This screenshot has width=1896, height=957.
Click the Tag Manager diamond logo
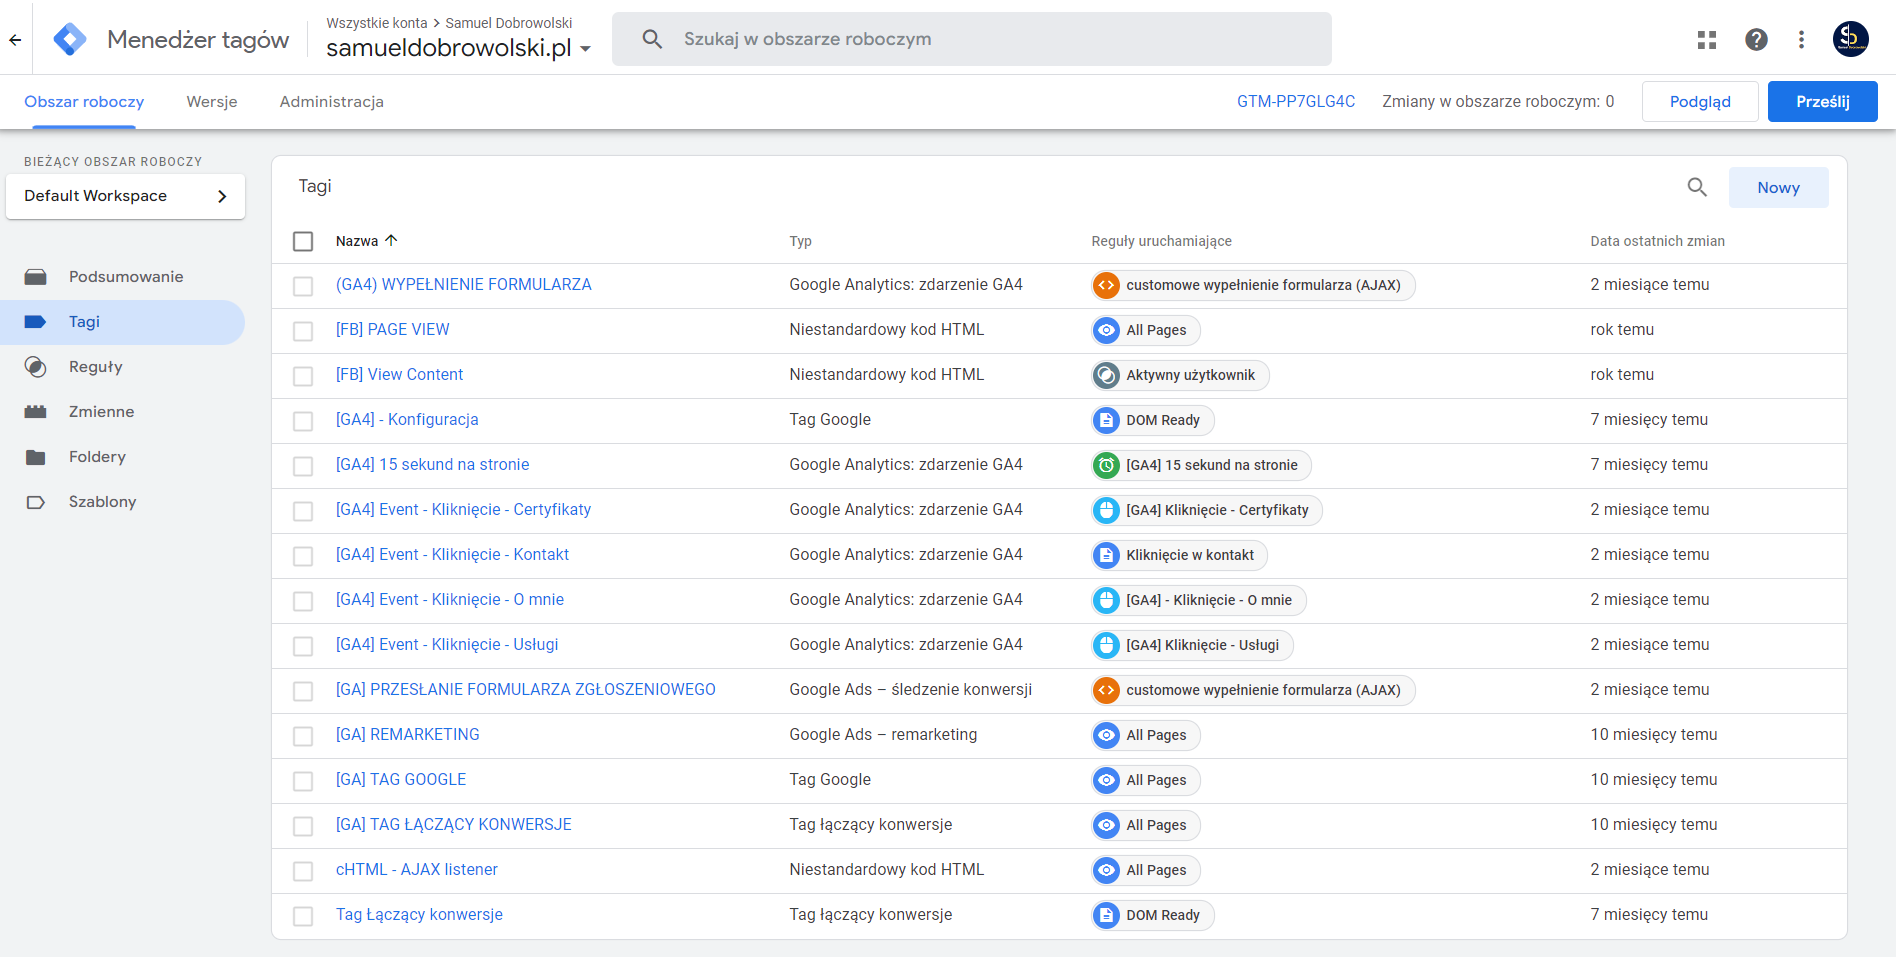70,39
